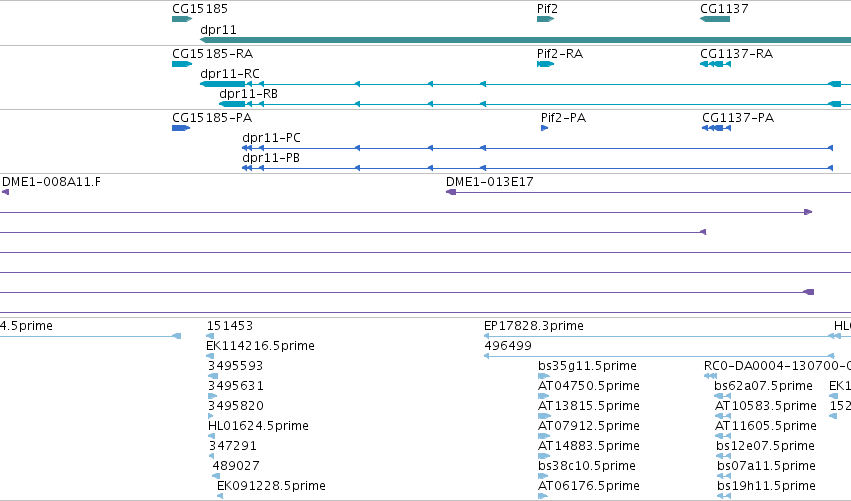The image size is (851, 501).
Task: Click the bs12e07.5prime label
Action: coord(765,446)
